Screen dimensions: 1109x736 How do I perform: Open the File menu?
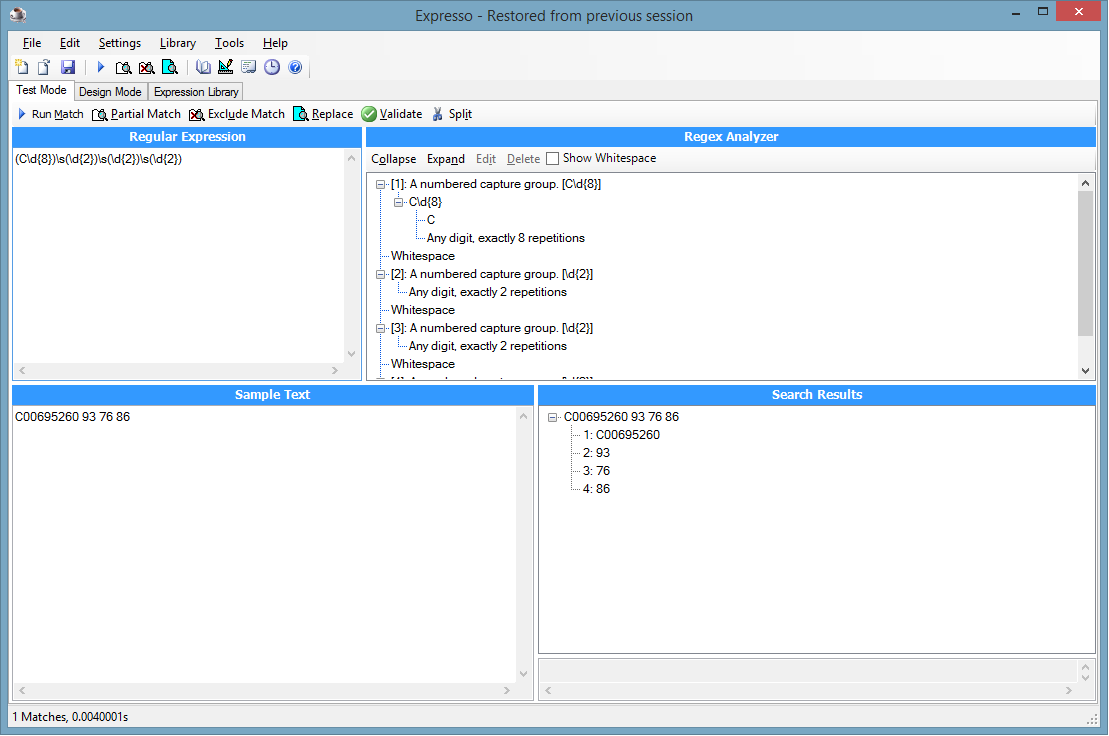(32, 43)
